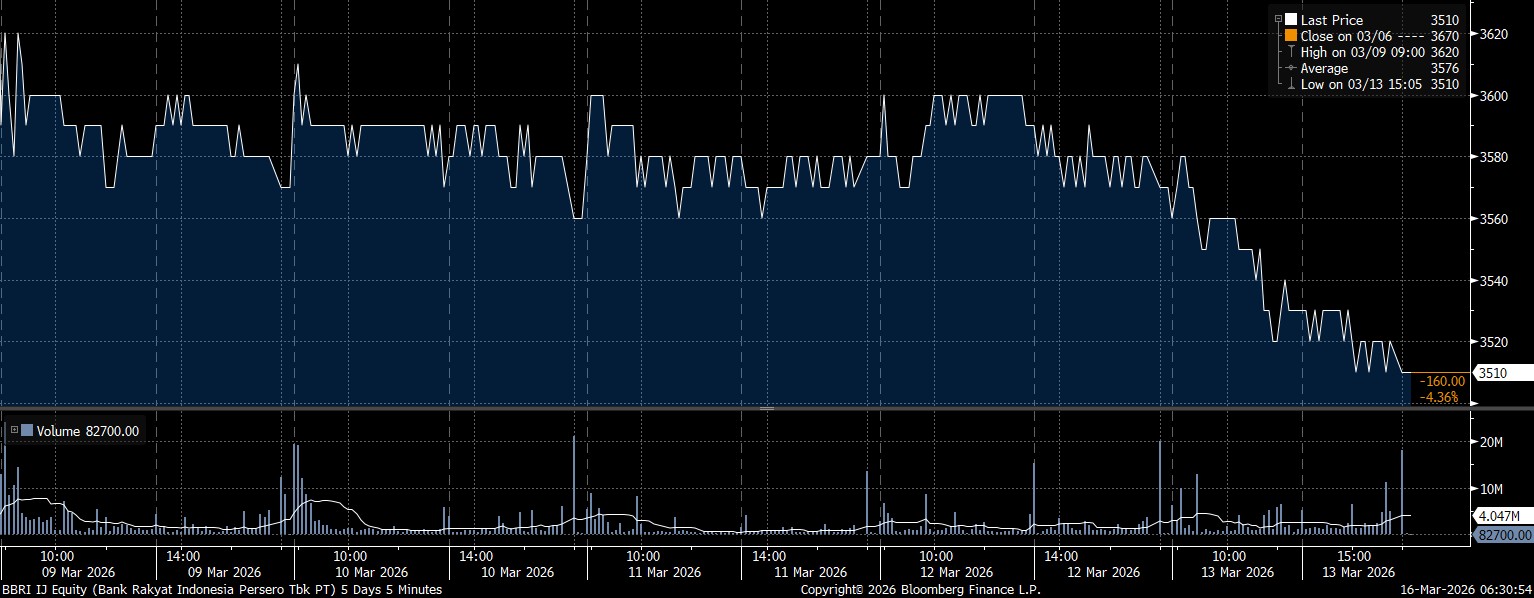
Task: Click the 3510 last price axis tag
Action: (x=1492, y=373)
